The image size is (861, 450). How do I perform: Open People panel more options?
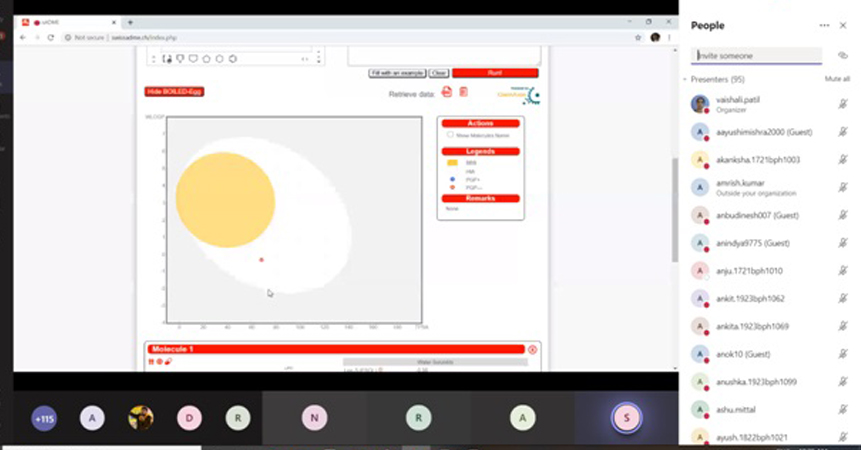point(824,26)
